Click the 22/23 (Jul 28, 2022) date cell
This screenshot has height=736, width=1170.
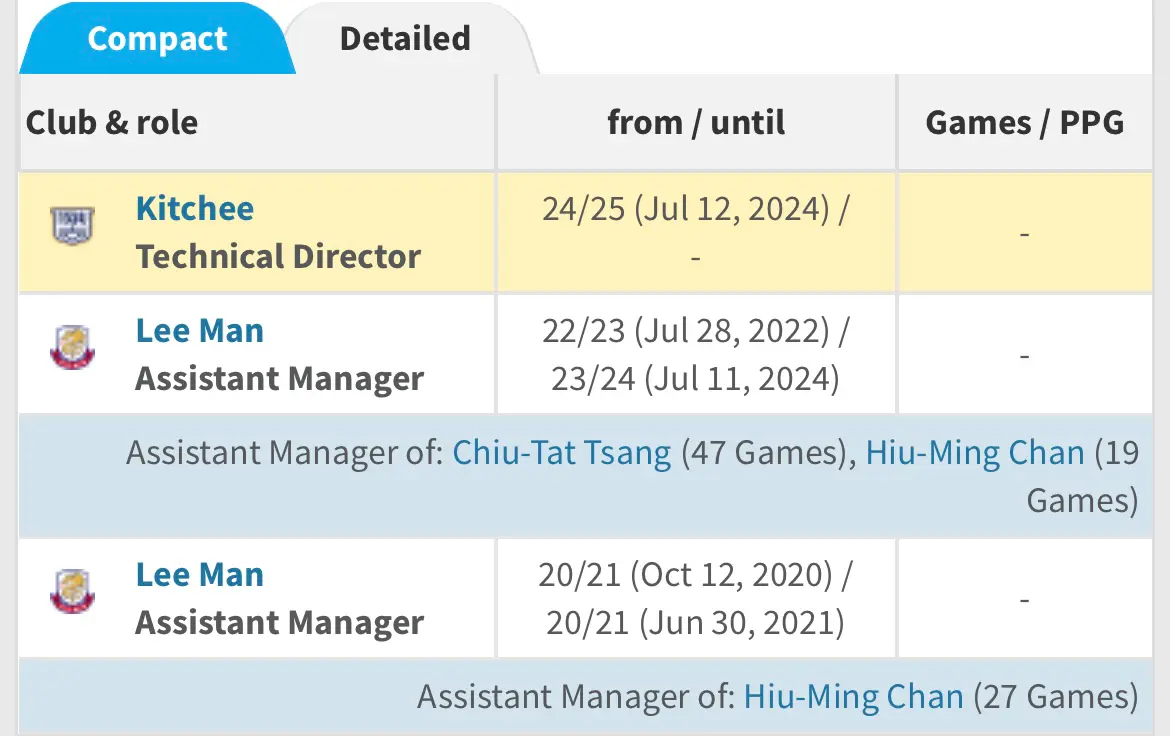tap(696, 355)
